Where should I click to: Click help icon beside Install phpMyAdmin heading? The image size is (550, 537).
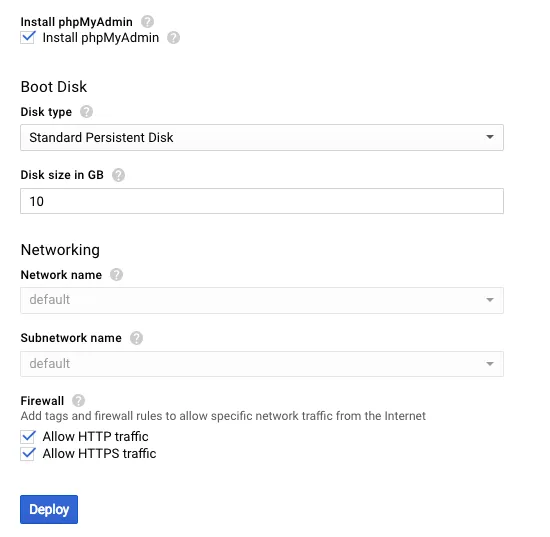tap(147, 22)
